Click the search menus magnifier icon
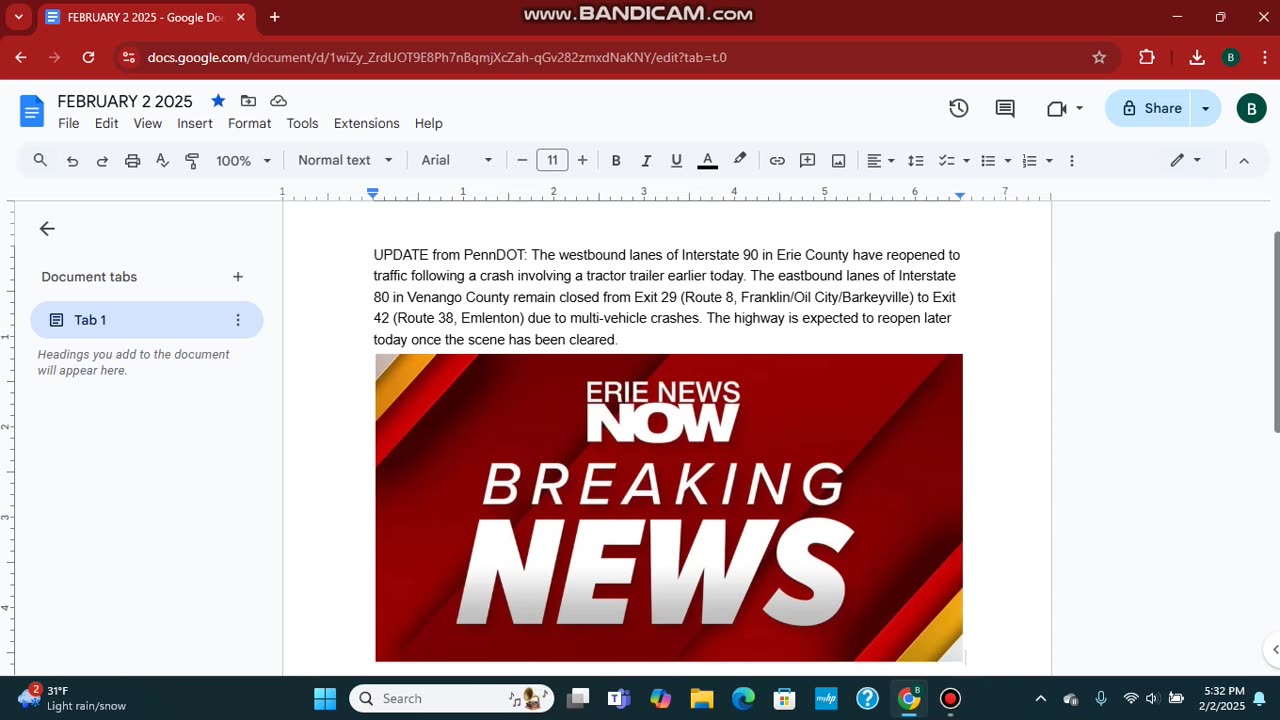Viewport: 1280px width, 720px height. [40, 160]
